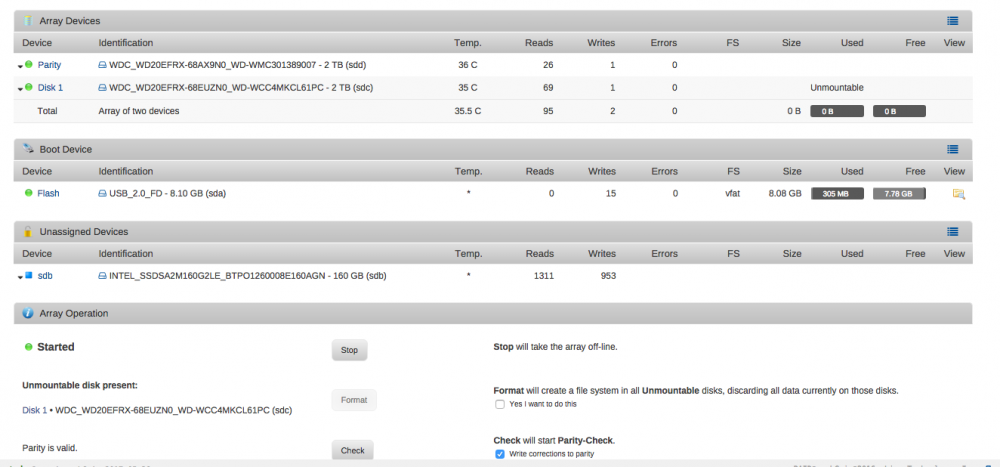Uncheck 'Write corrections to parity' checkbox
This screenshot has width=1000, height=467.
(x=500, y=454)
